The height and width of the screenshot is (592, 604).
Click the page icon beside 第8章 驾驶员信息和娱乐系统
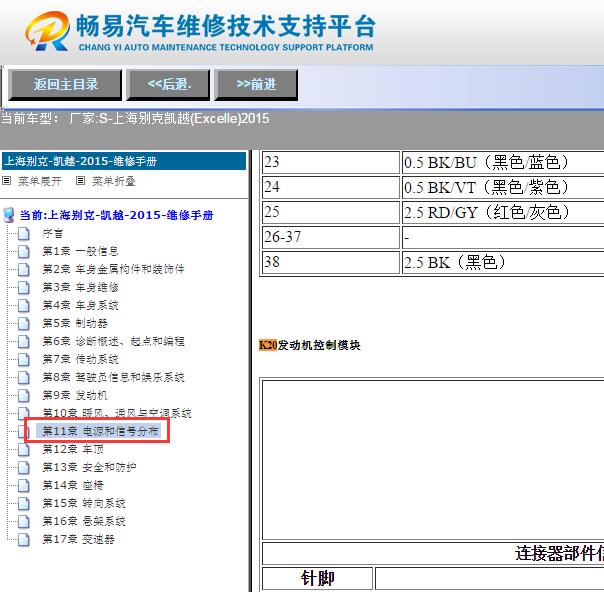[x=23, y=377]
